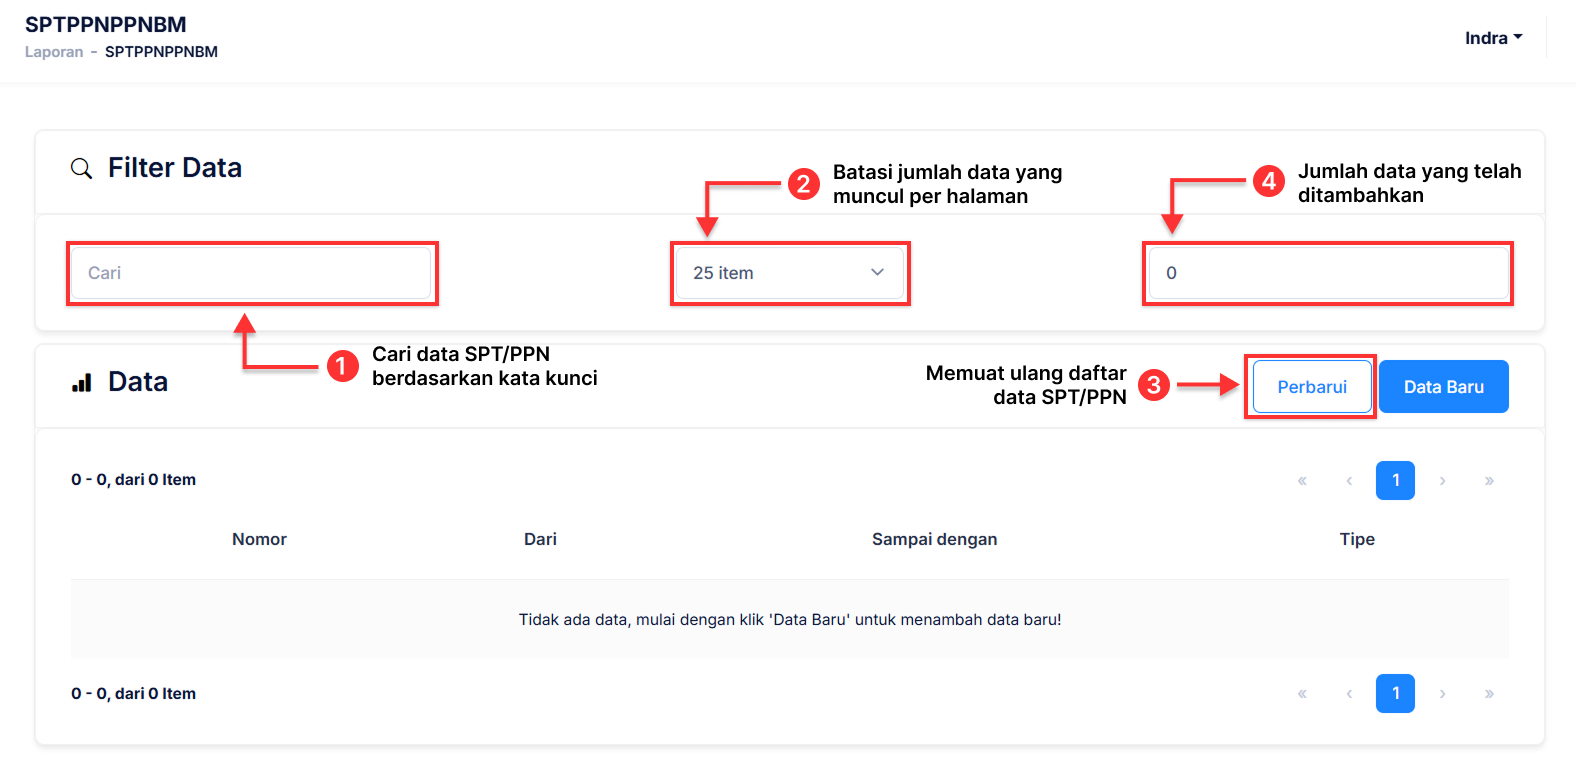Click the Nomor column header

tap(259, 539)
